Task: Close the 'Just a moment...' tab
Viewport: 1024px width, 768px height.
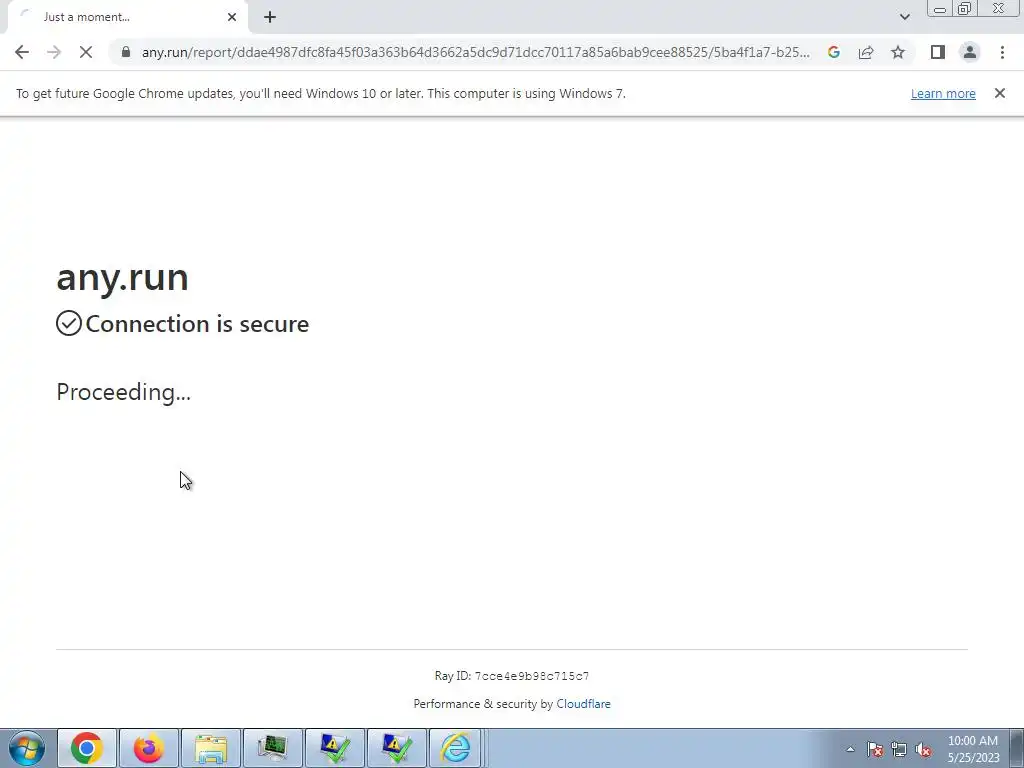Action: (x=232, y=18)
